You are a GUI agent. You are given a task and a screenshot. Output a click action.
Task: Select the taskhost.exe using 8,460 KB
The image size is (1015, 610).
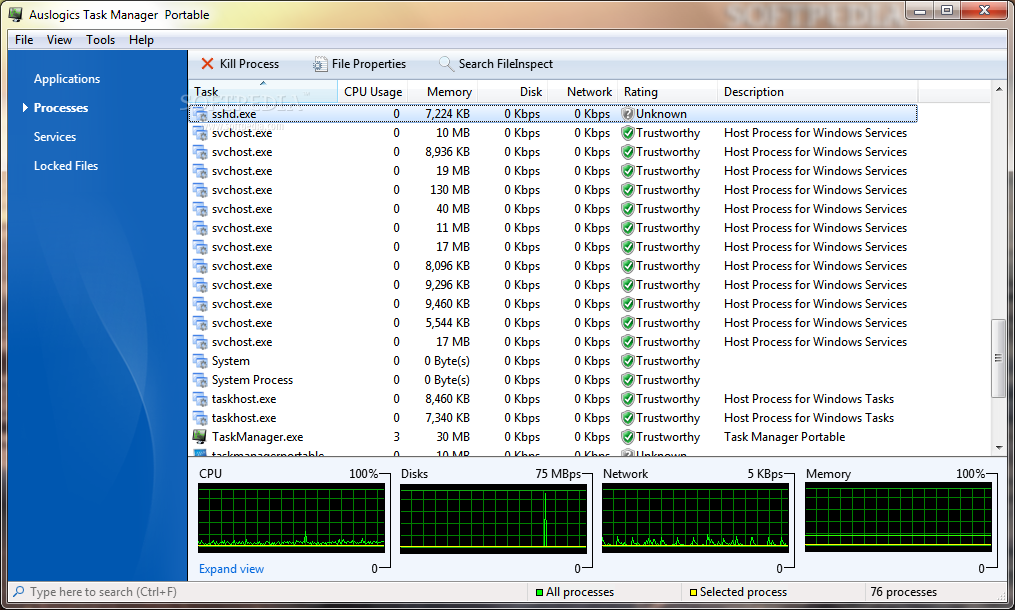point(243,399)
